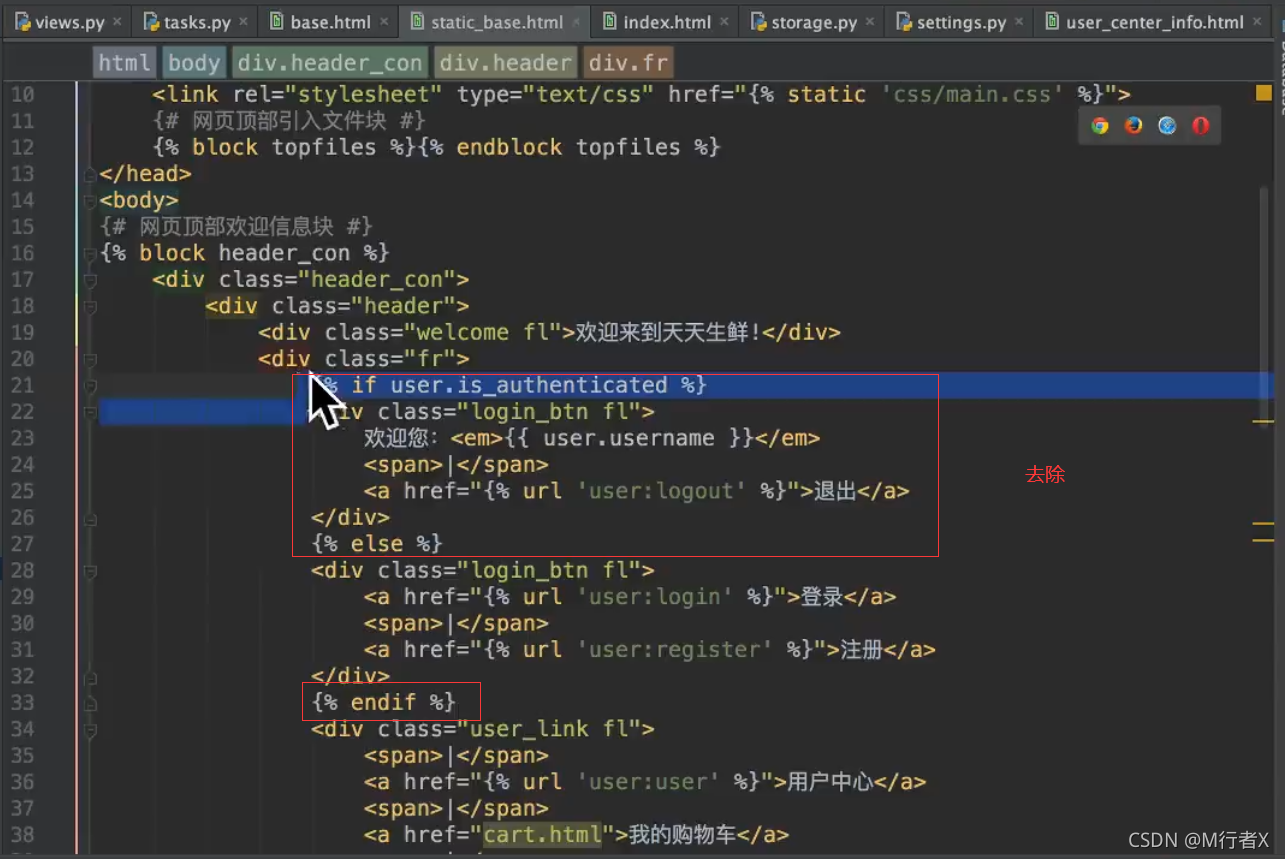This screenshot has height=859, width=1285.
Task: Click the comment 网页顶部欢迎信息块
Action: tap(236, 226)
